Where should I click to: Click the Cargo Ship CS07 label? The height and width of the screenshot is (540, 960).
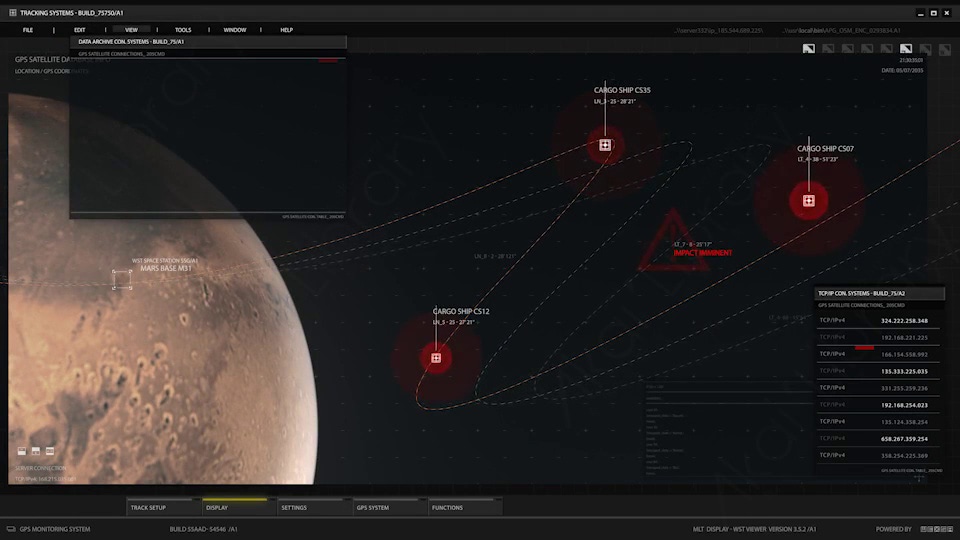point(825,149)
